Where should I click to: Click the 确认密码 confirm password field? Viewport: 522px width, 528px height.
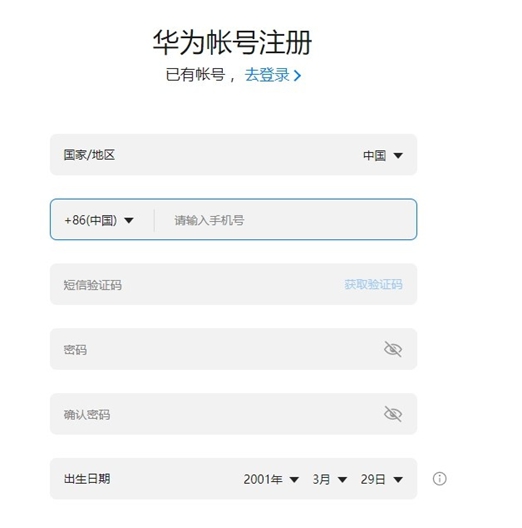[233, 414]
